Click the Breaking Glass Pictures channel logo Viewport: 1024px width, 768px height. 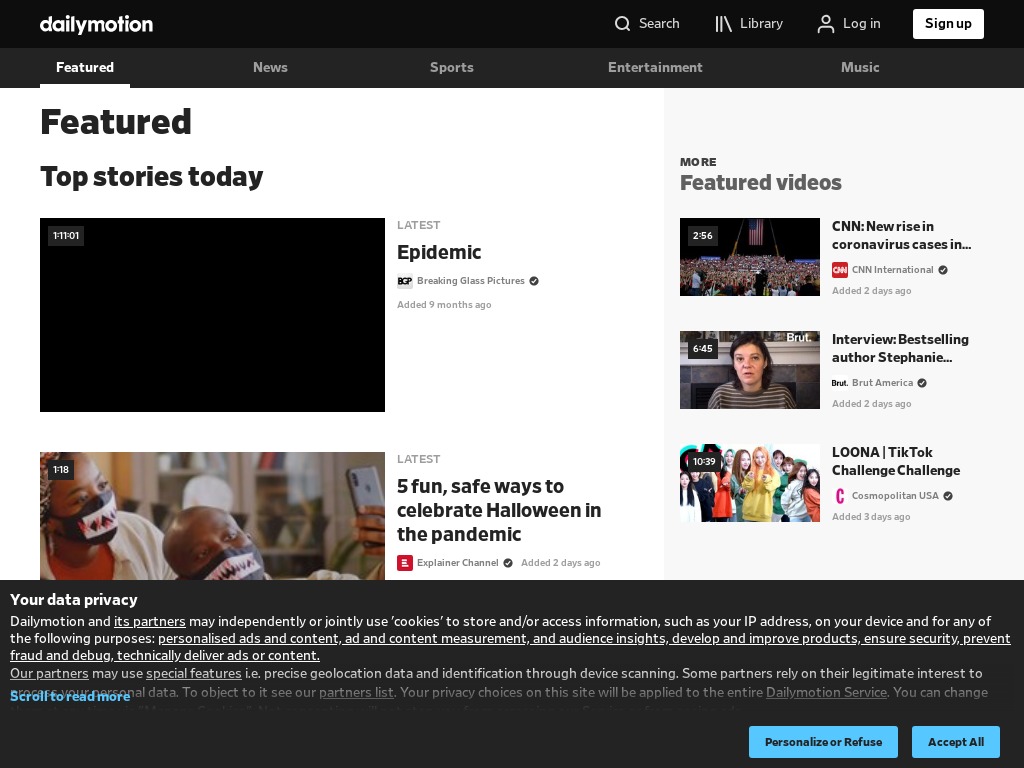tap(405, 281)
